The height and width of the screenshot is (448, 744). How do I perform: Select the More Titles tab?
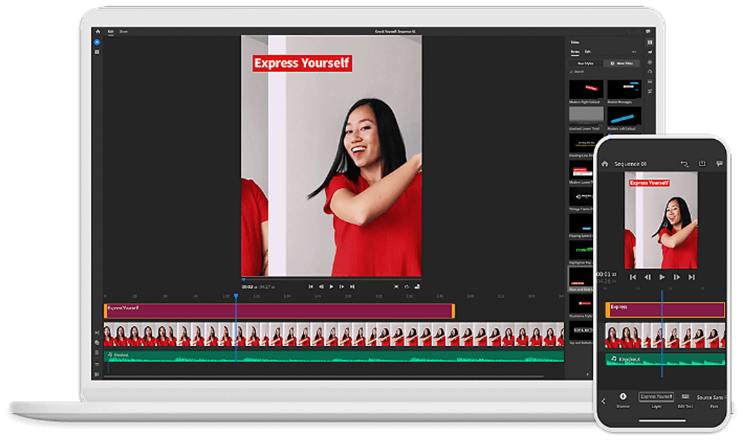coord(622,63)
